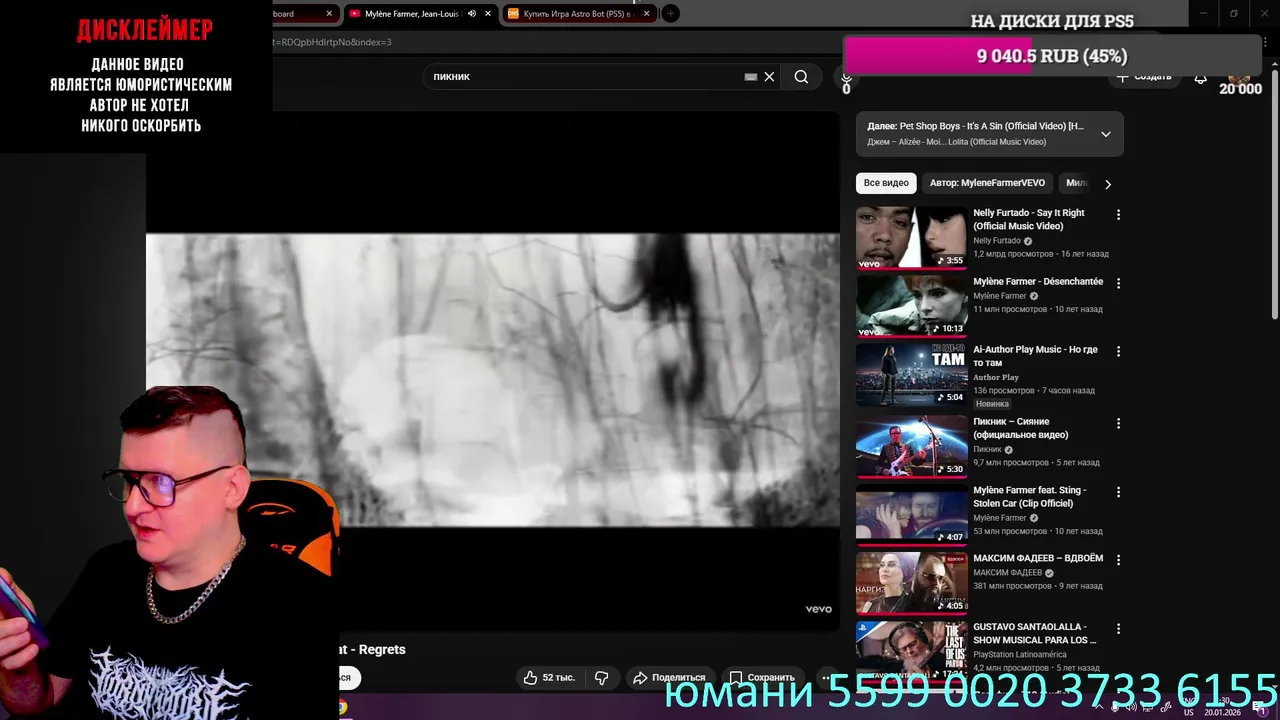Open the Nelly Furtado - Say It Right thumbnail
The height and width of the screenshot is (720, 1280).
(911, 238)
